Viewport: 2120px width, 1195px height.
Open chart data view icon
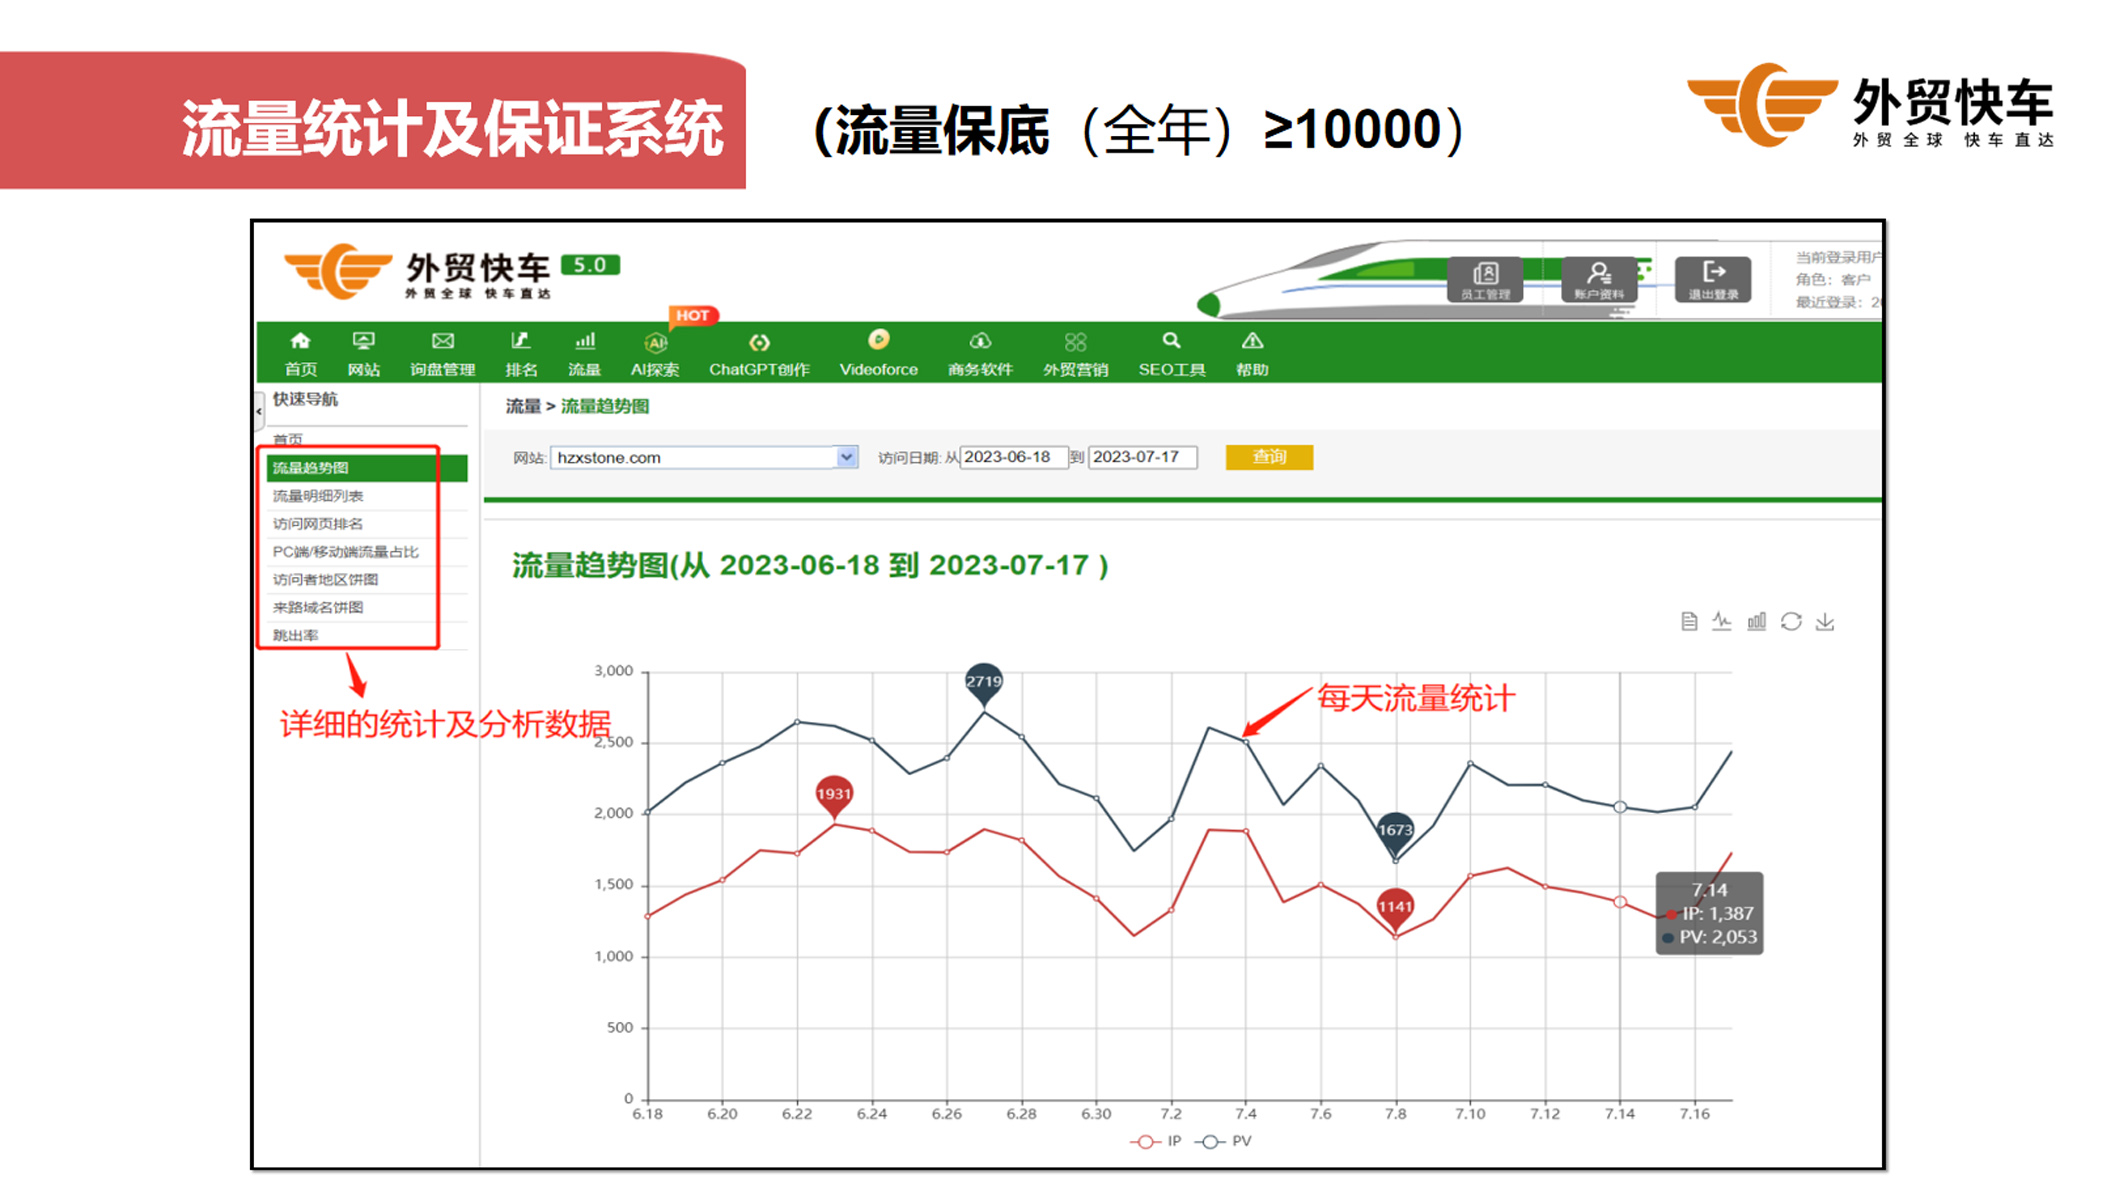1689,622
